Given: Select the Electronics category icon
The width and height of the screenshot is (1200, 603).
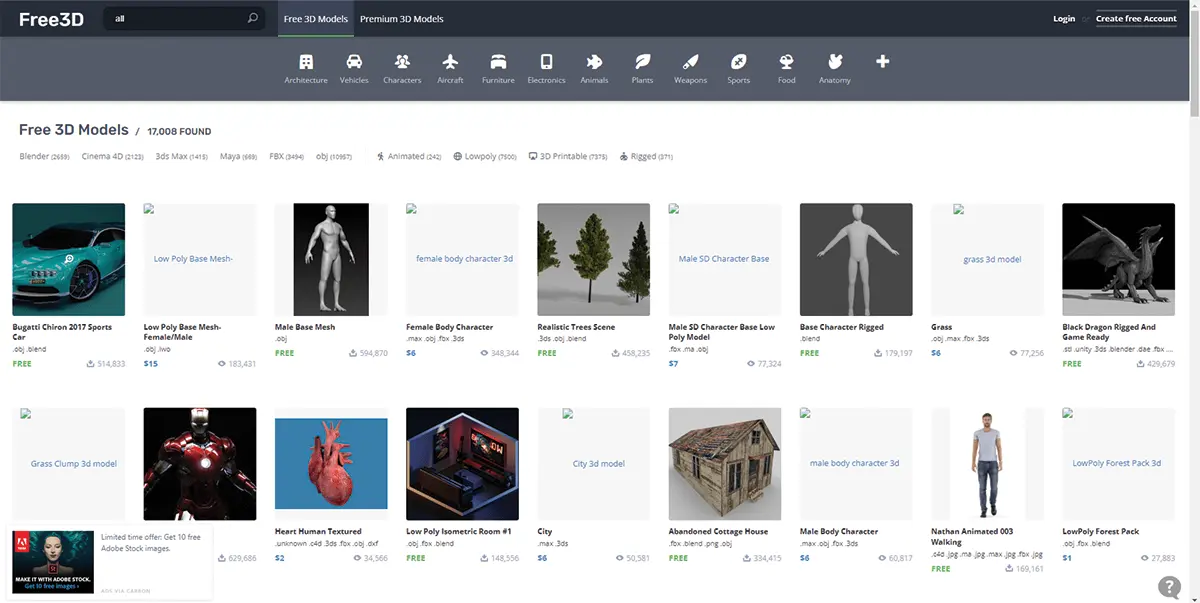Looking at the screenshot, I should click(546, 62).
